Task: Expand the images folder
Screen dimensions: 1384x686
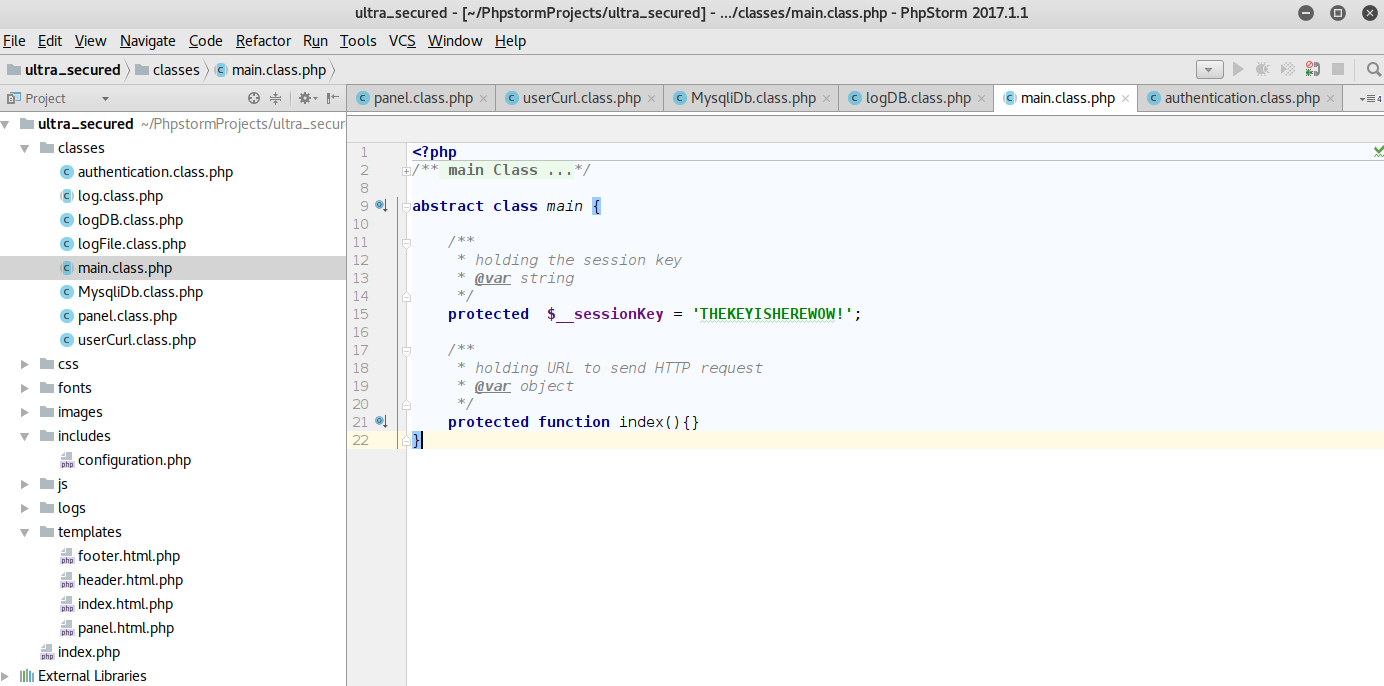Action: point(25,412)
